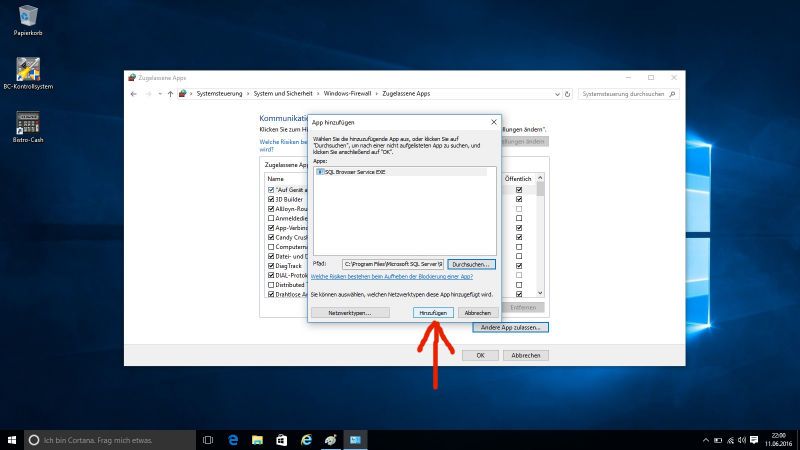Cancel the App hinzufügen dialog with Abbrechen
This screenshot has width=800, height=450.
(478, 313)
